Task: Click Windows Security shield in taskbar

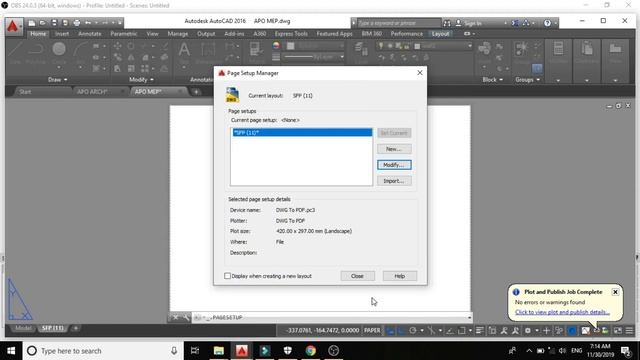Action: [288, 350]
